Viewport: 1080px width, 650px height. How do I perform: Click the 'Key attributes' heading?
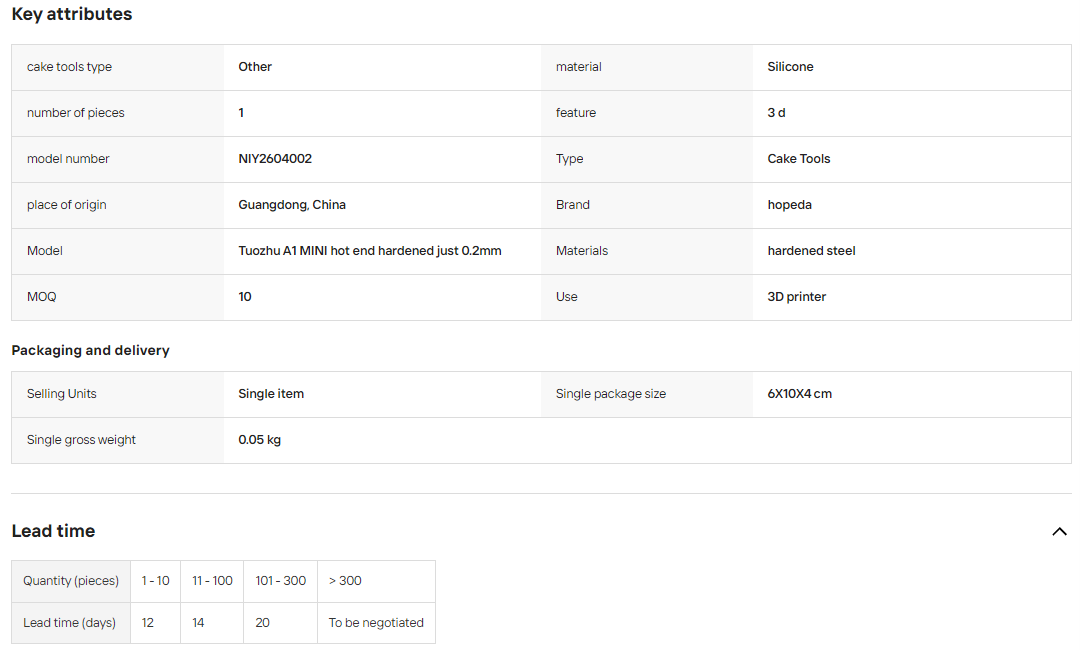[72, 14]
